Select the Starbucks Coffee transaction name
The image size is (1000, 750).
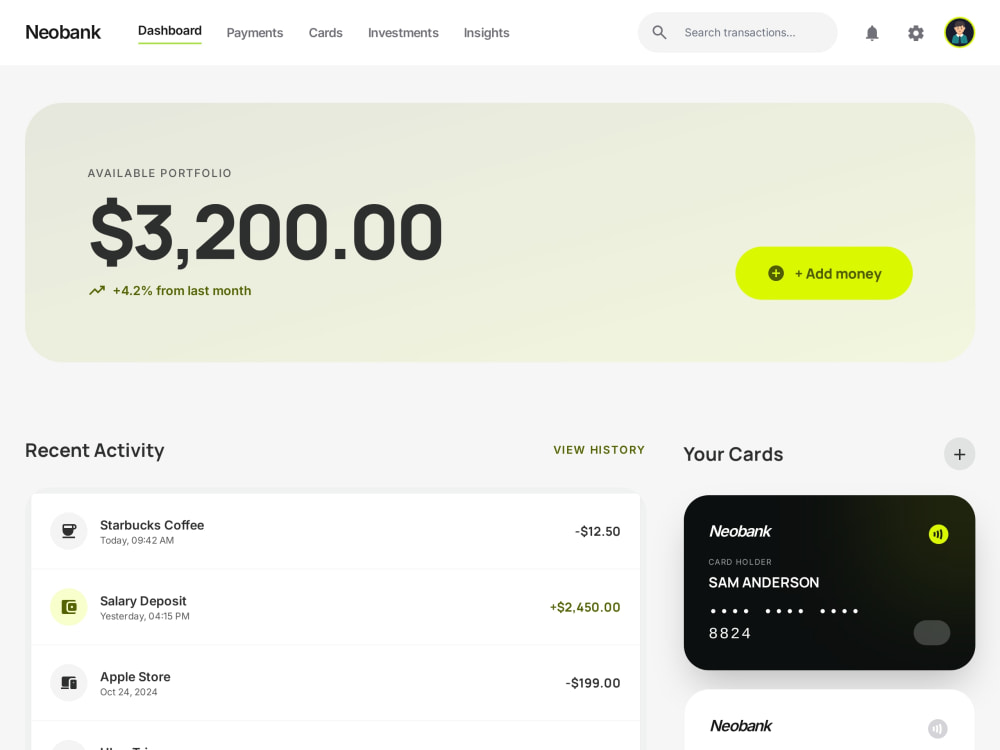[x=152, y=525]
